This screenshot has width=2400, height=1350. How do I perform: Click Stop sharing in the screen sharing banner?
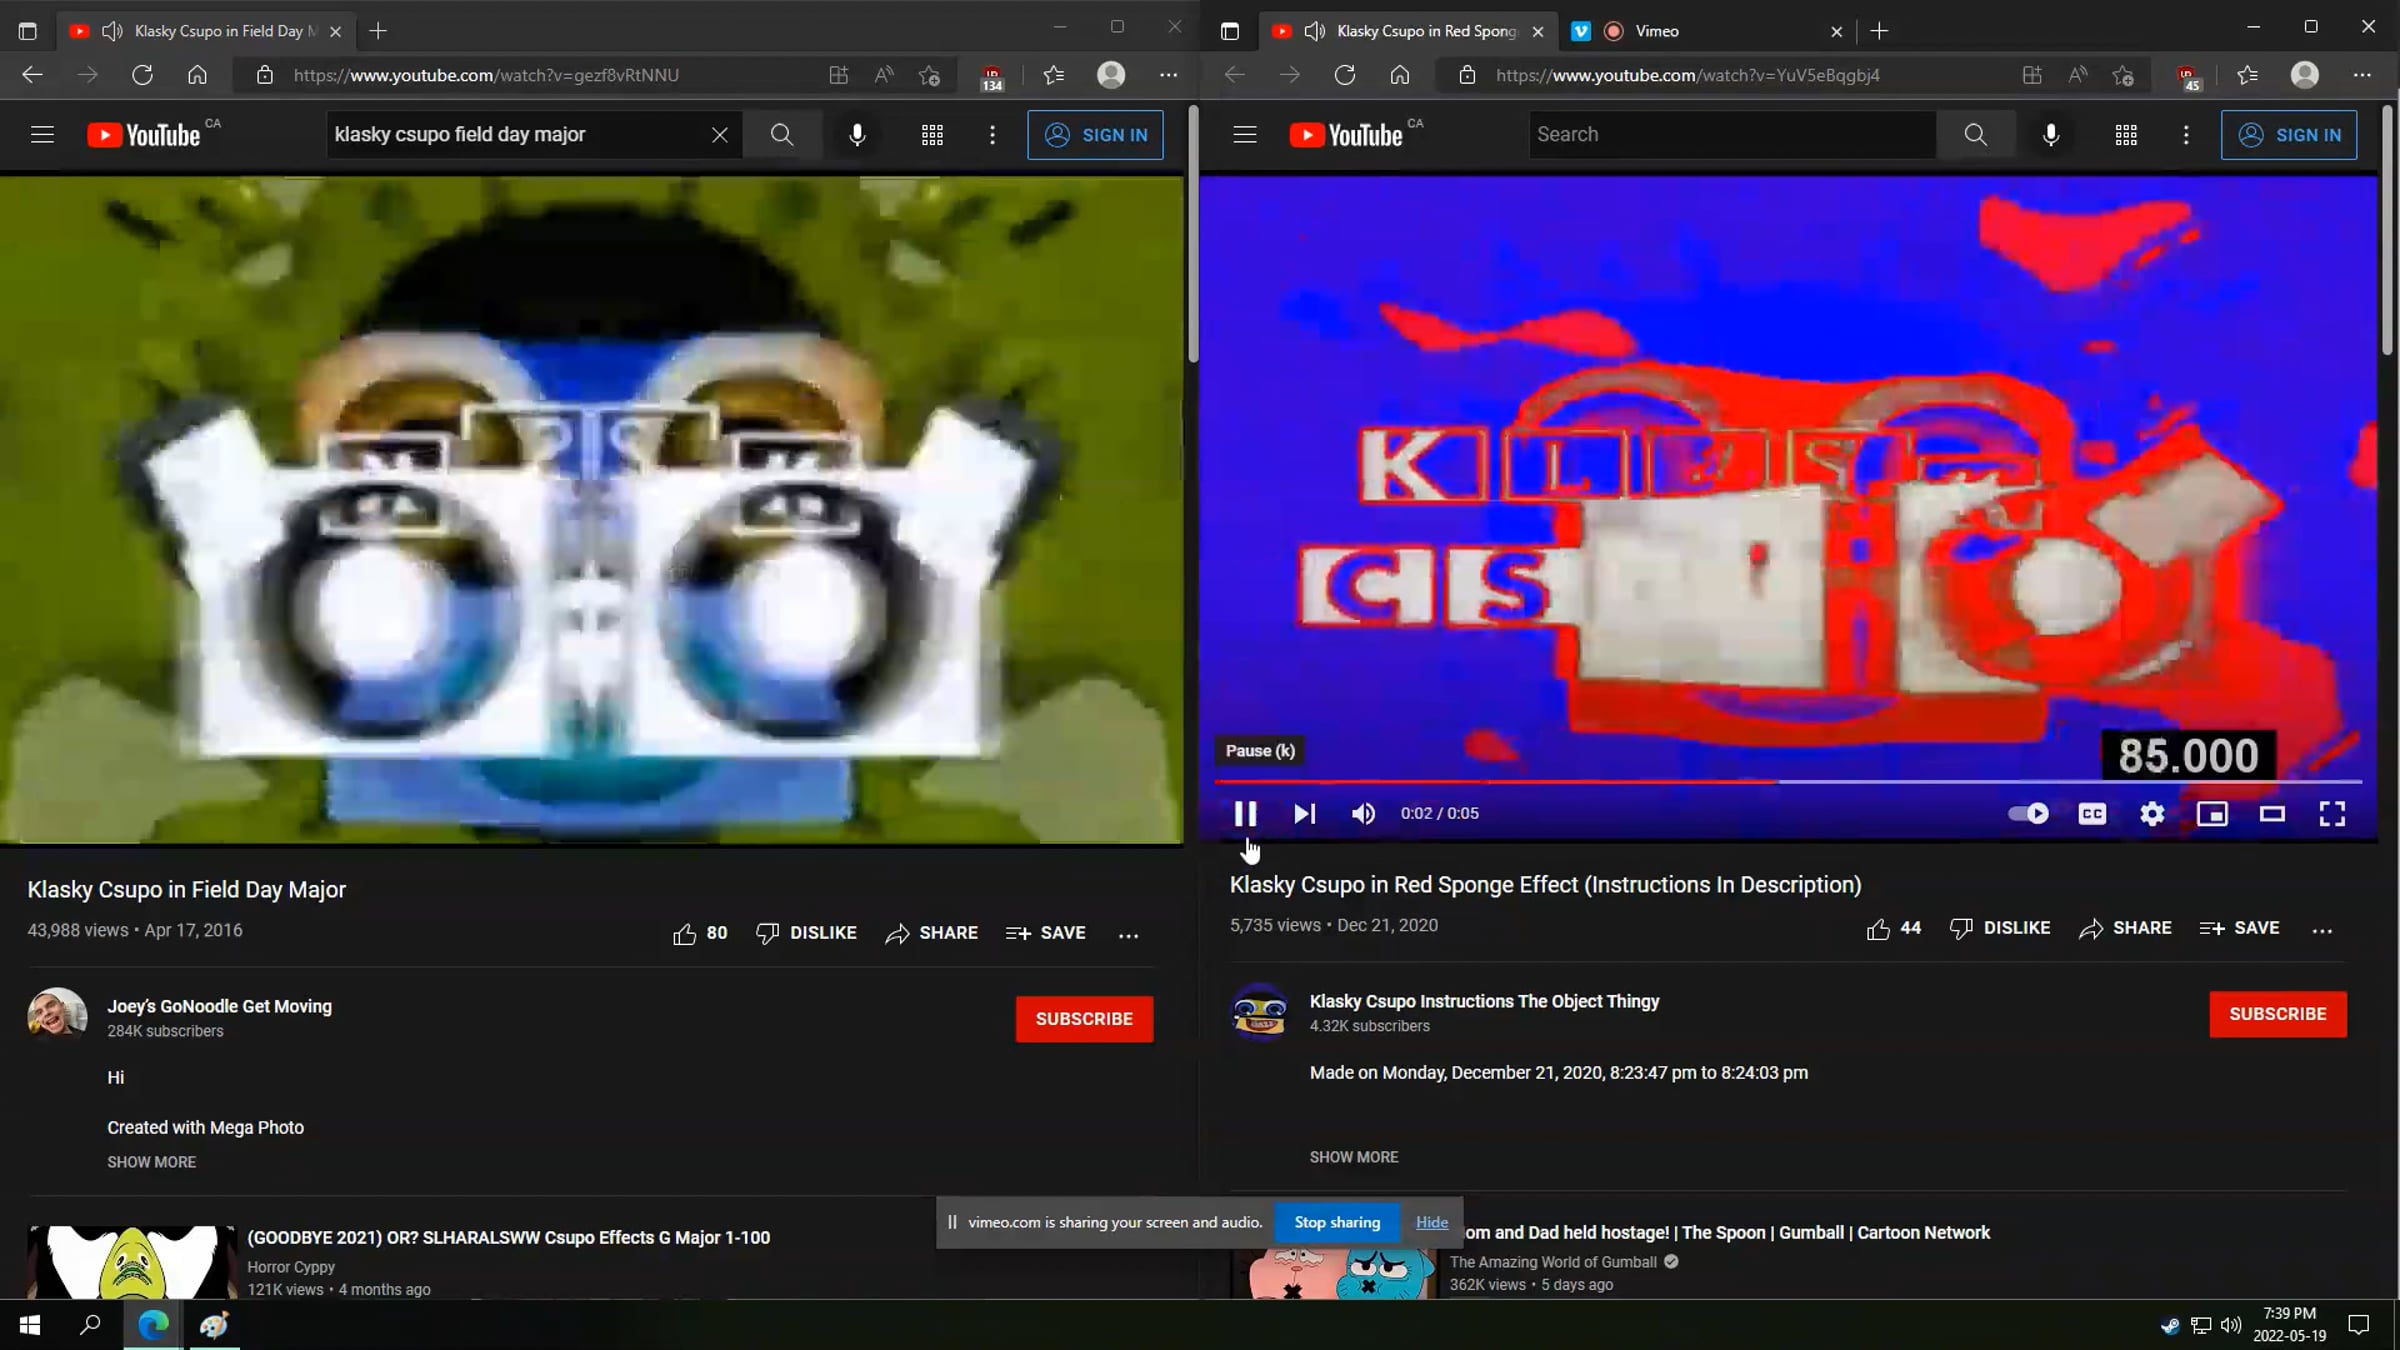pyautogui.click(x=1337, y=1221)
